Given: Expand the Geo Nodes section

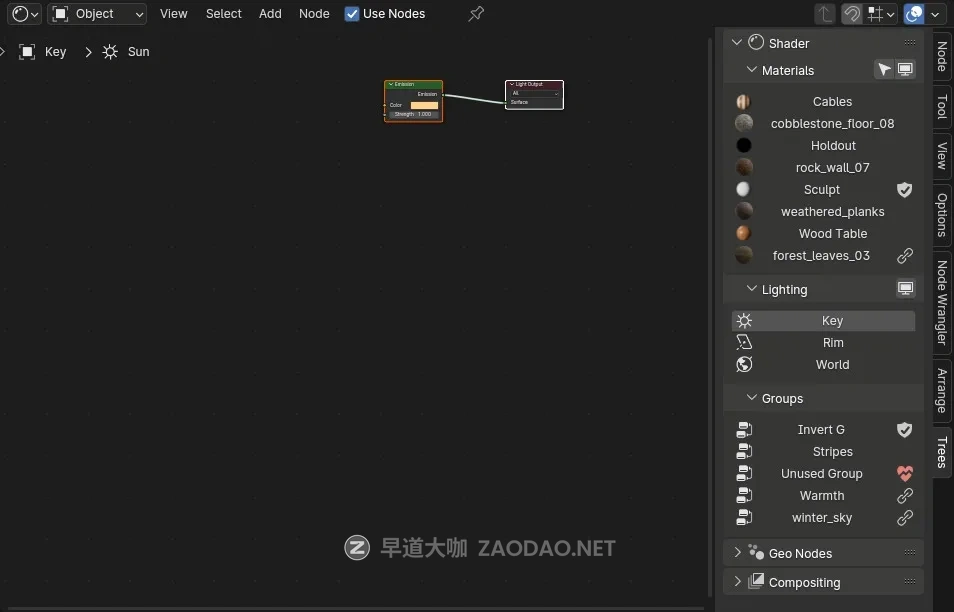Looking at the screenshot, I should point(738,552).
